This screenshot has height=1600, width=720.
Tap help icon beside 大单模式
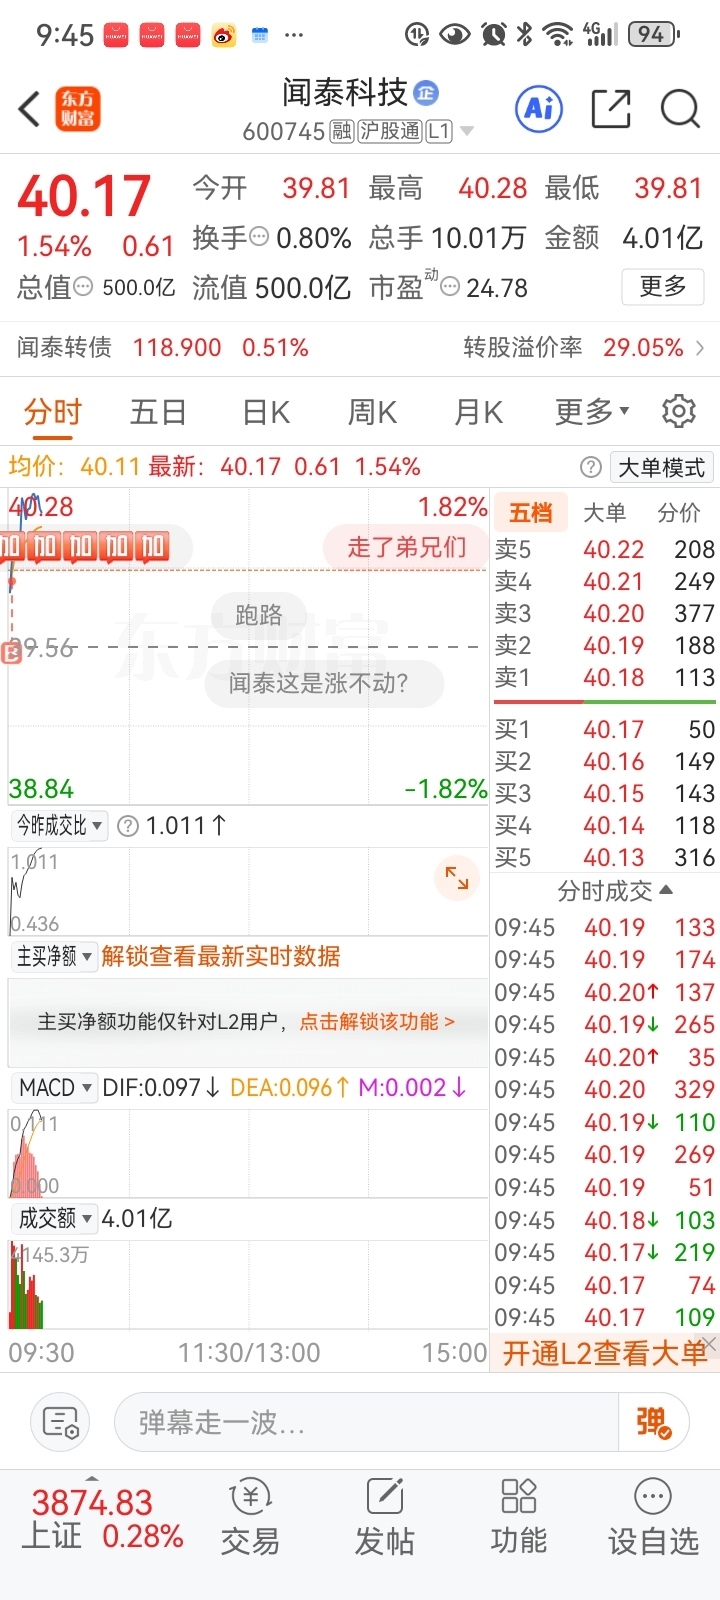click(x=591, y=467)
